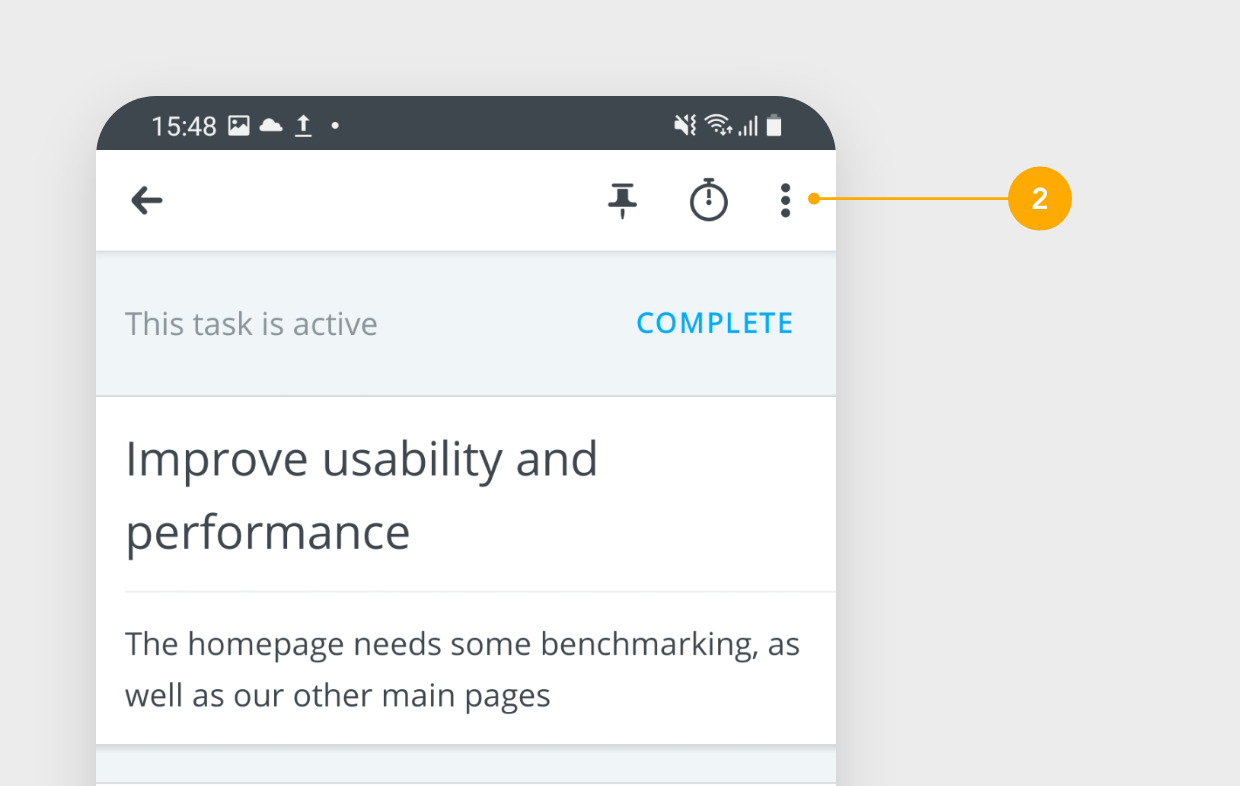Edit the title 'Improve usability and performance'

(362, 494)
